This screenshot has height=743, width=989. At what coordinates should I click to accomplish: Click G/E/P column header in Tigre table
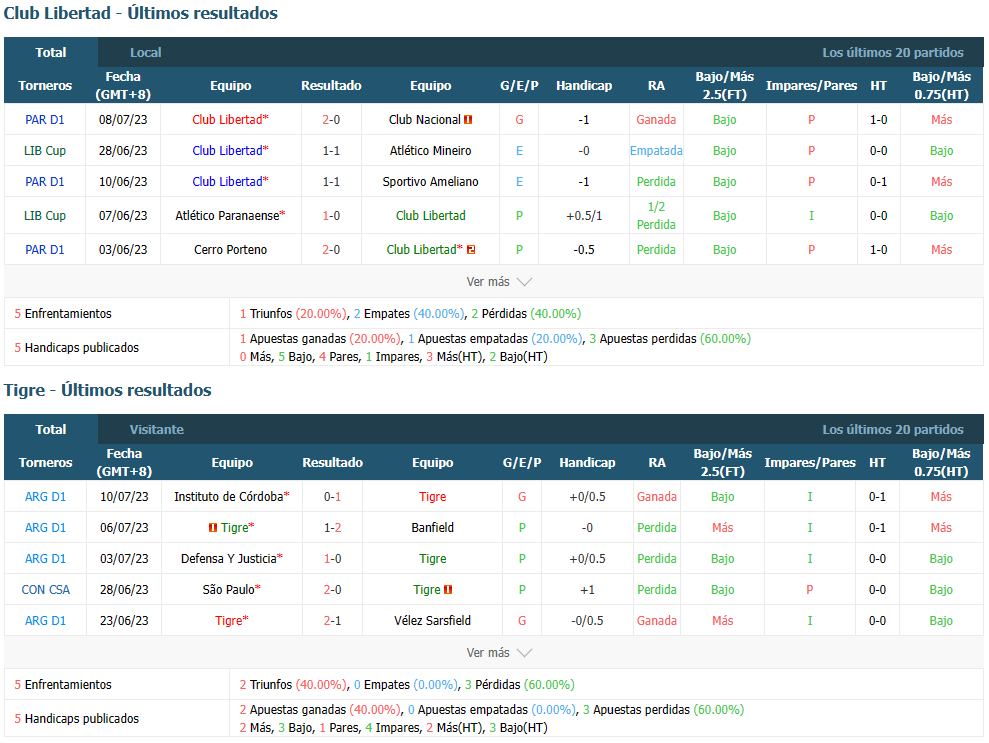pos(522,462)
